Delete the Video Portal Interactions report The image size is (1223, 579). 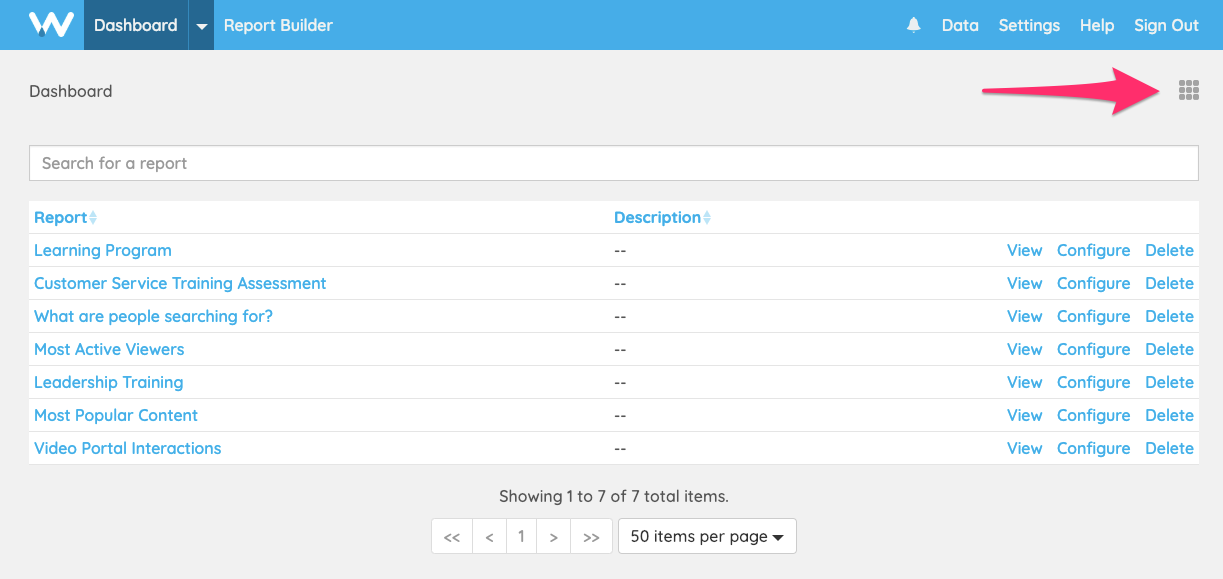(1169, 448)
